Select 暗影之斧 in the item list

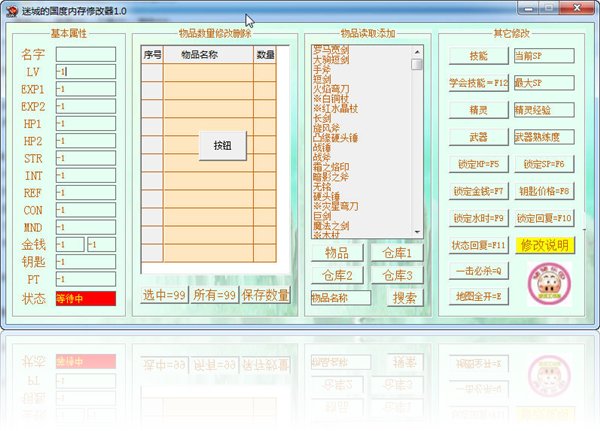pyautogui.click(x=331, y=177)
